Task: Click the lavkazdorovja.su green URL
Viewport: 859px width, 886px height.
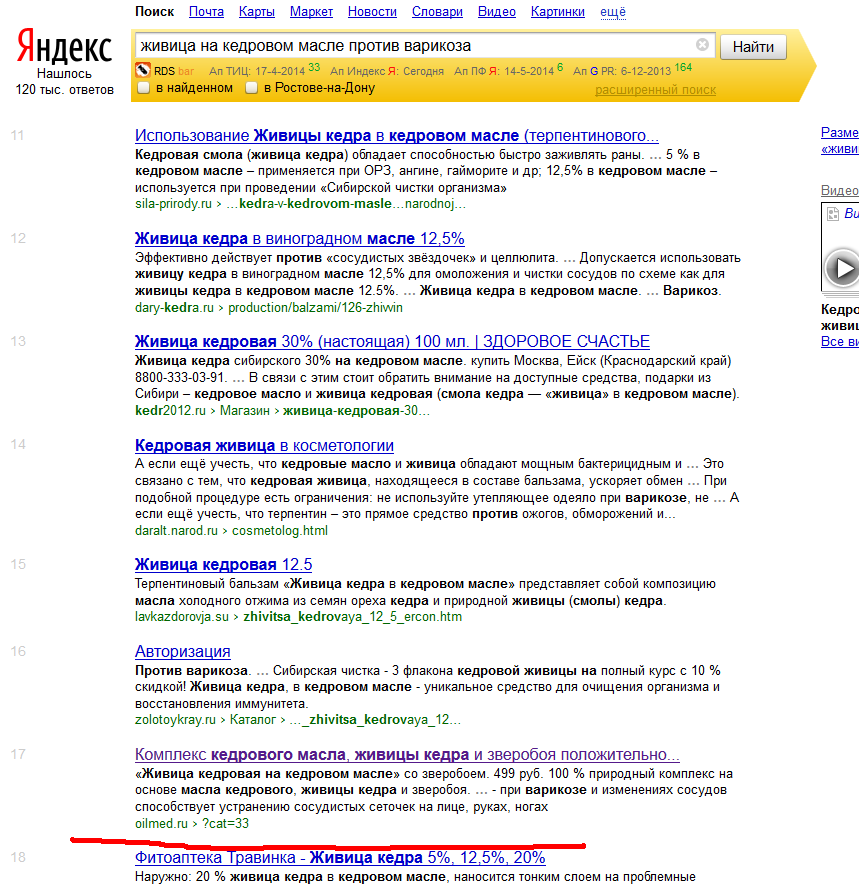Action: (182, 617)
